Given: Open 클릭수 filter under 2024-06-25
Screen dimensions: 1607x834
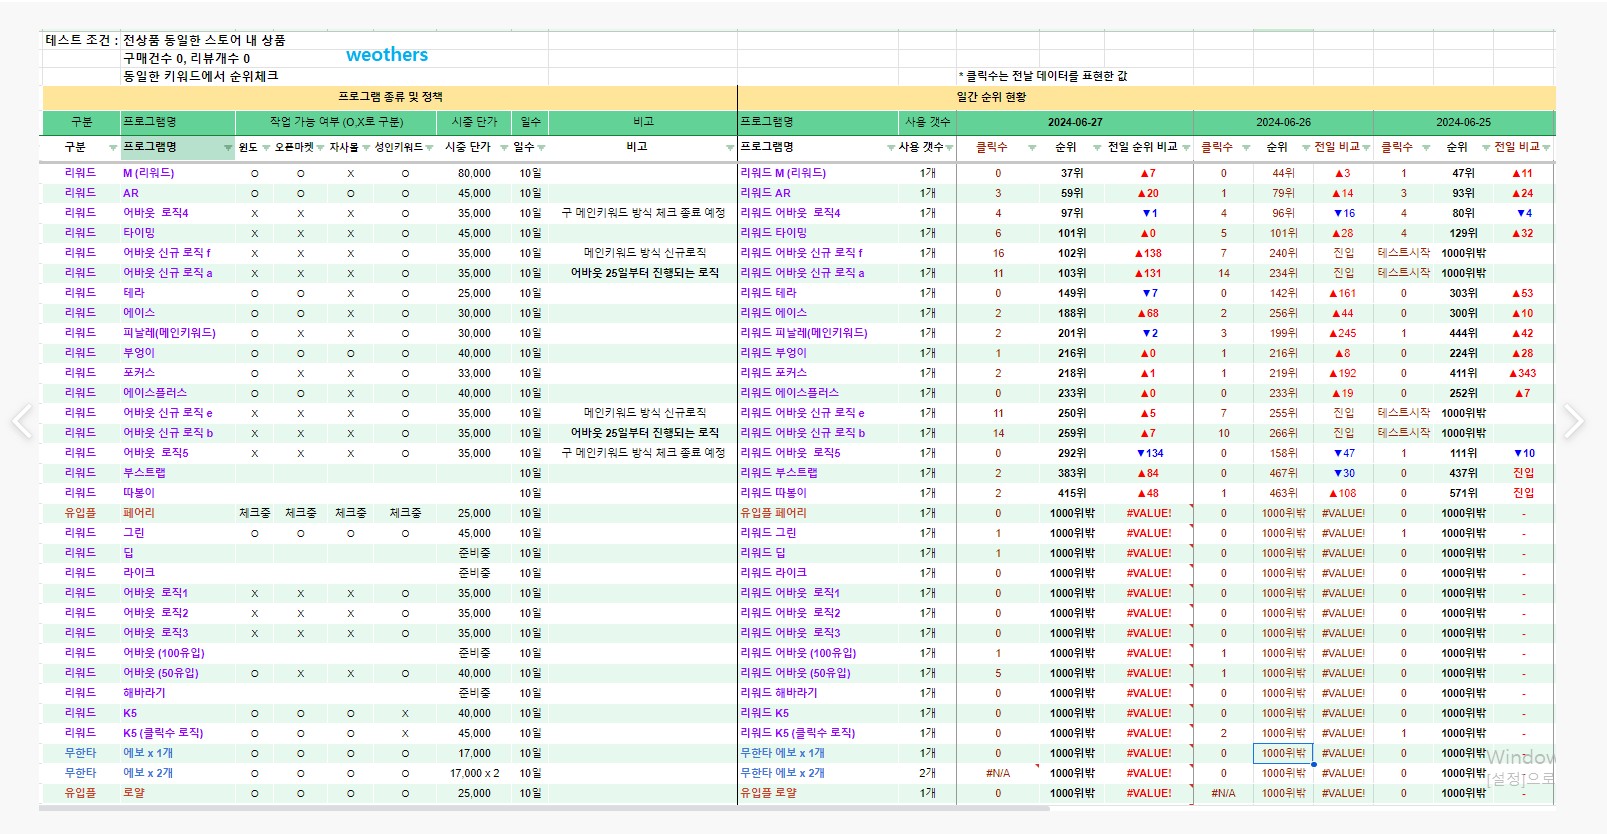Looking at the screenshot, I should point(1426,148).
